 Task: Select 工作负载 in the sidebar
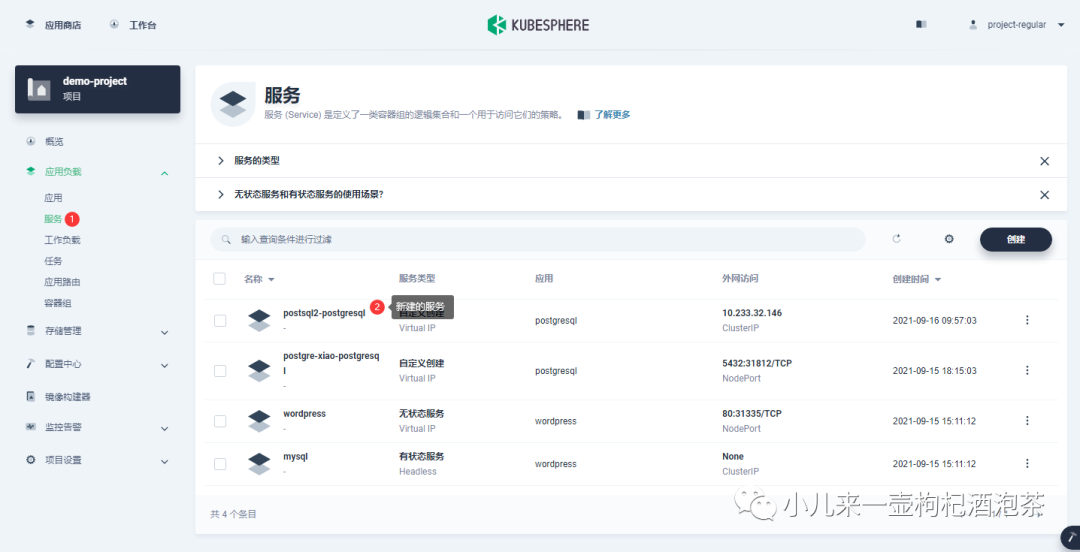point(62,240)
